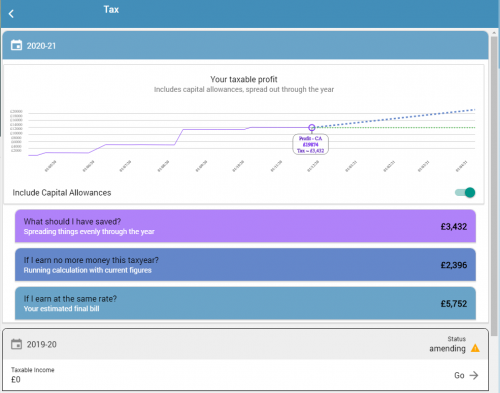500x393 pixels.
Task: Click the Go arrow icon
Action: [x=474, y=375]
